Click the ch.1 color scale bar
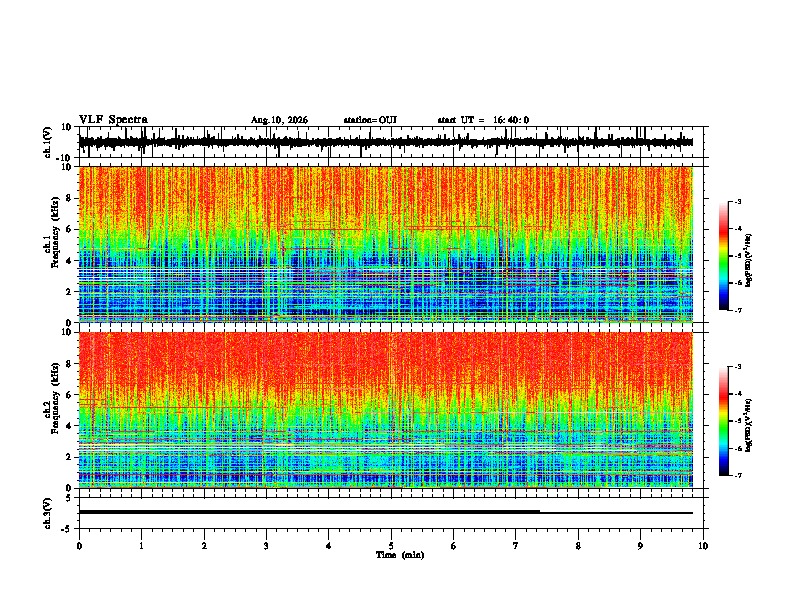The image size is (792, 612). (724, 256)
